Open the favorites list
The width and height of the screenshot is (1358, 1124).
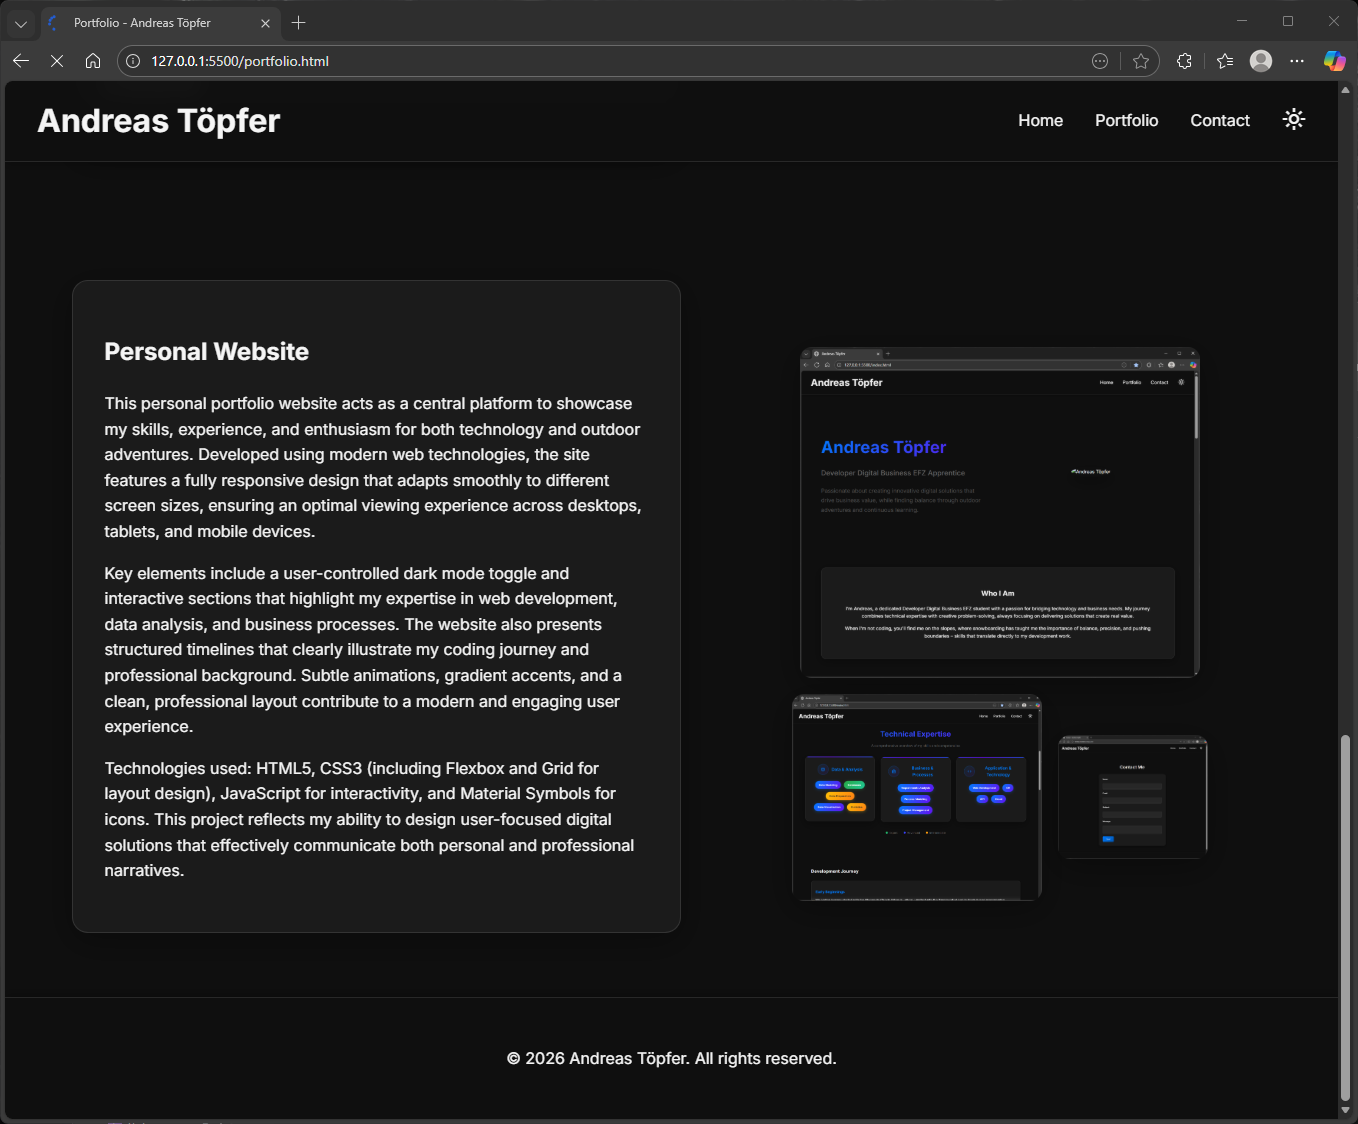click(x=1225, y=61)
